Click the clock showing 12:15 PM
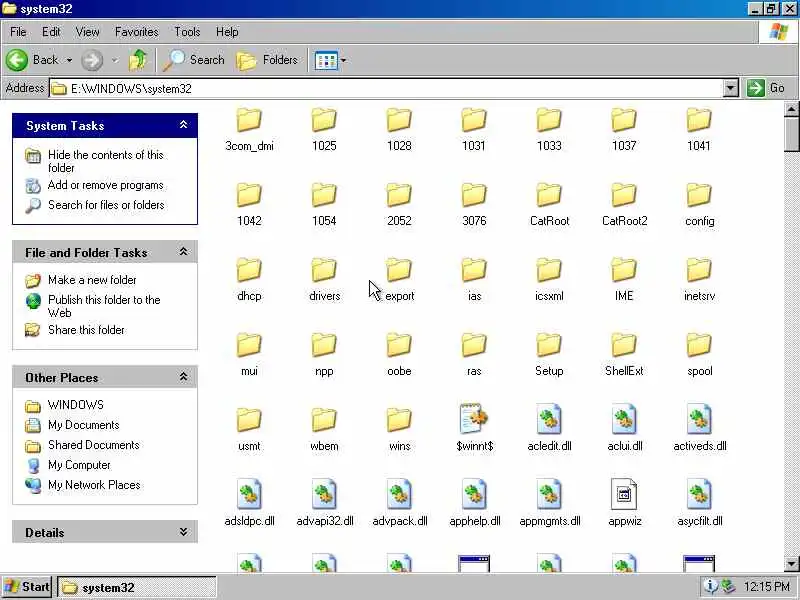Viewport: 800px width, 600px height. [767, 587]
